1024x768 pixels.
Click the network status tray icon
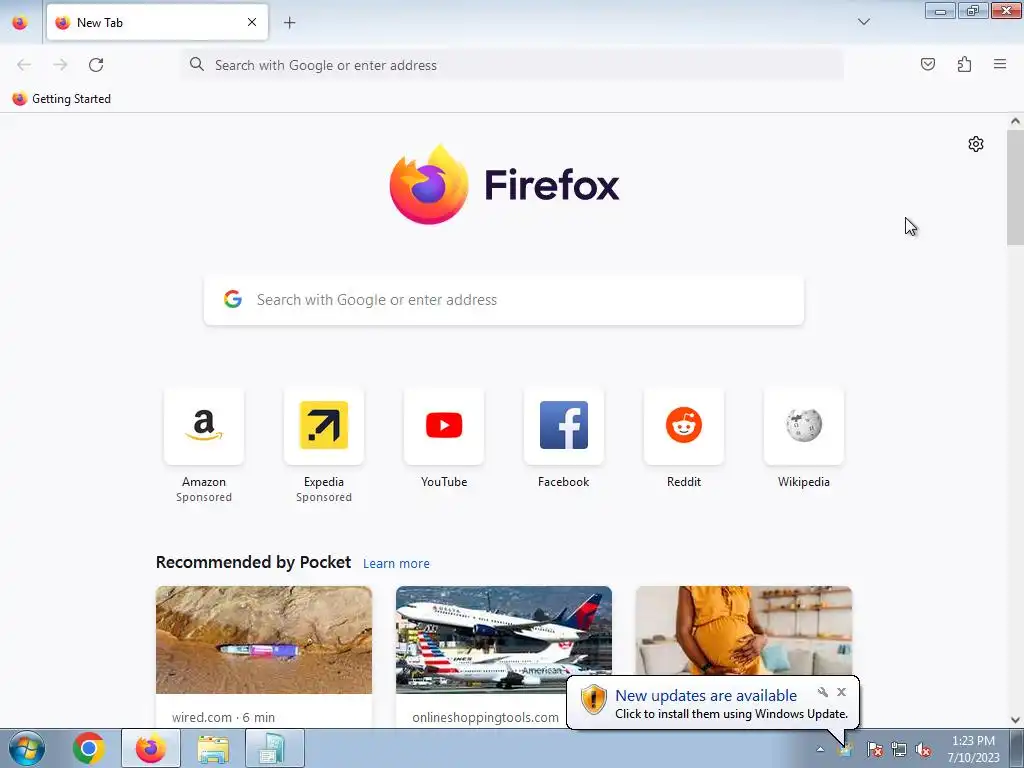pos(899,749)
